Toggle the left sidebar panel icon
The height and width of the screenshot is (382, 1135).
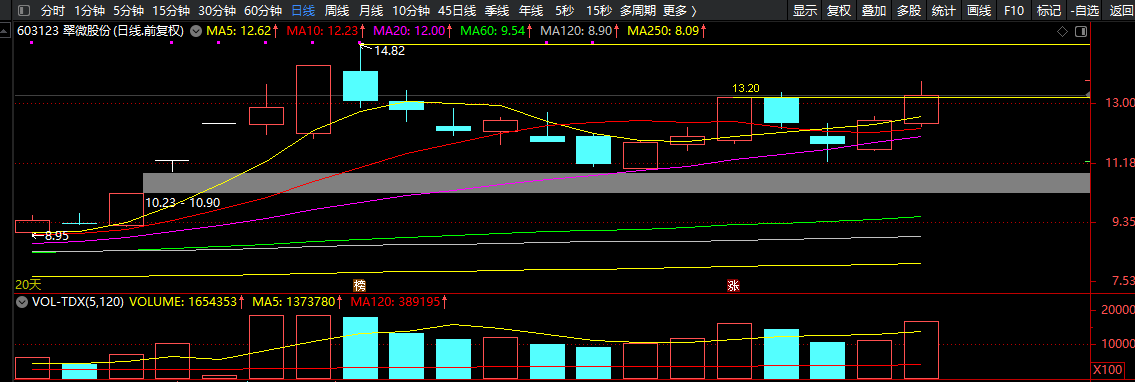click(24, 11)
